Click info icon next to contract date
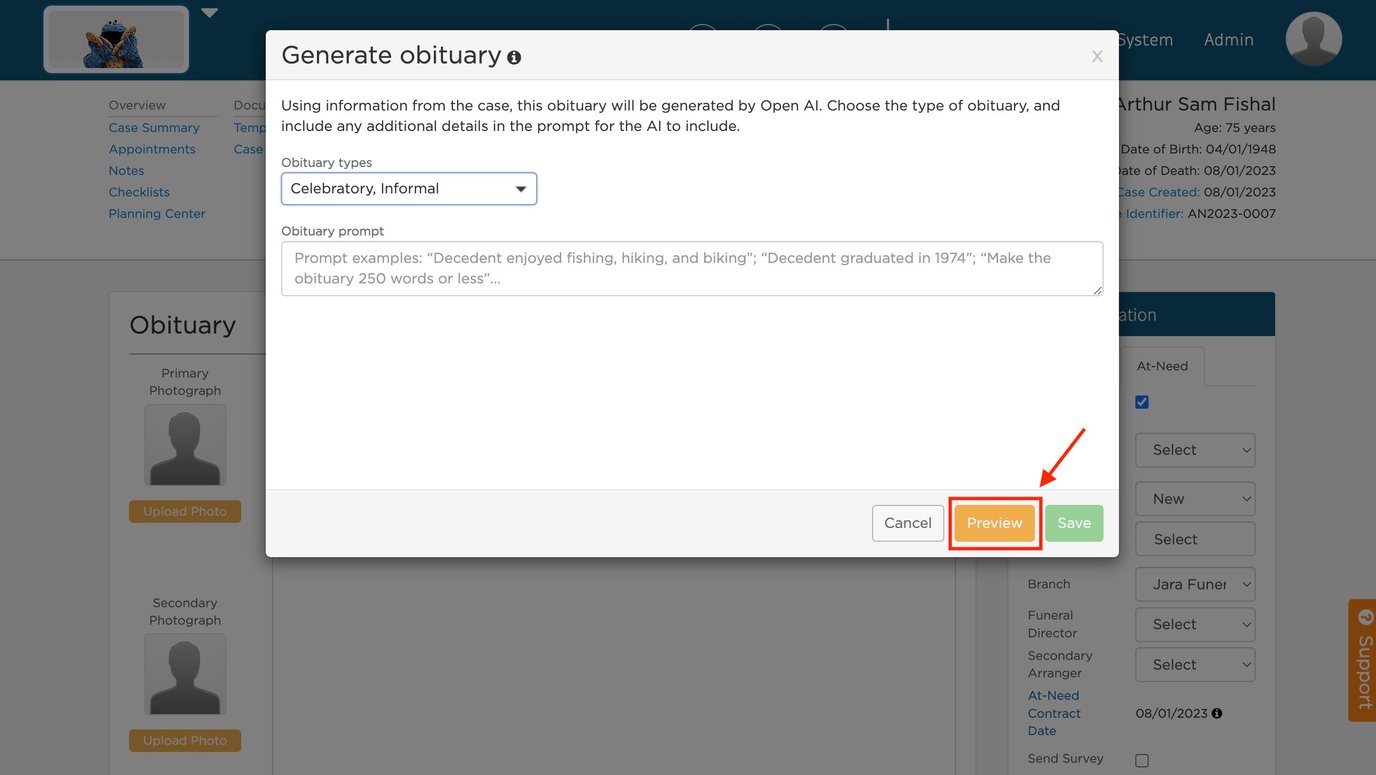This screenshot has width=1376, height=775. [x=1217, y=714]
